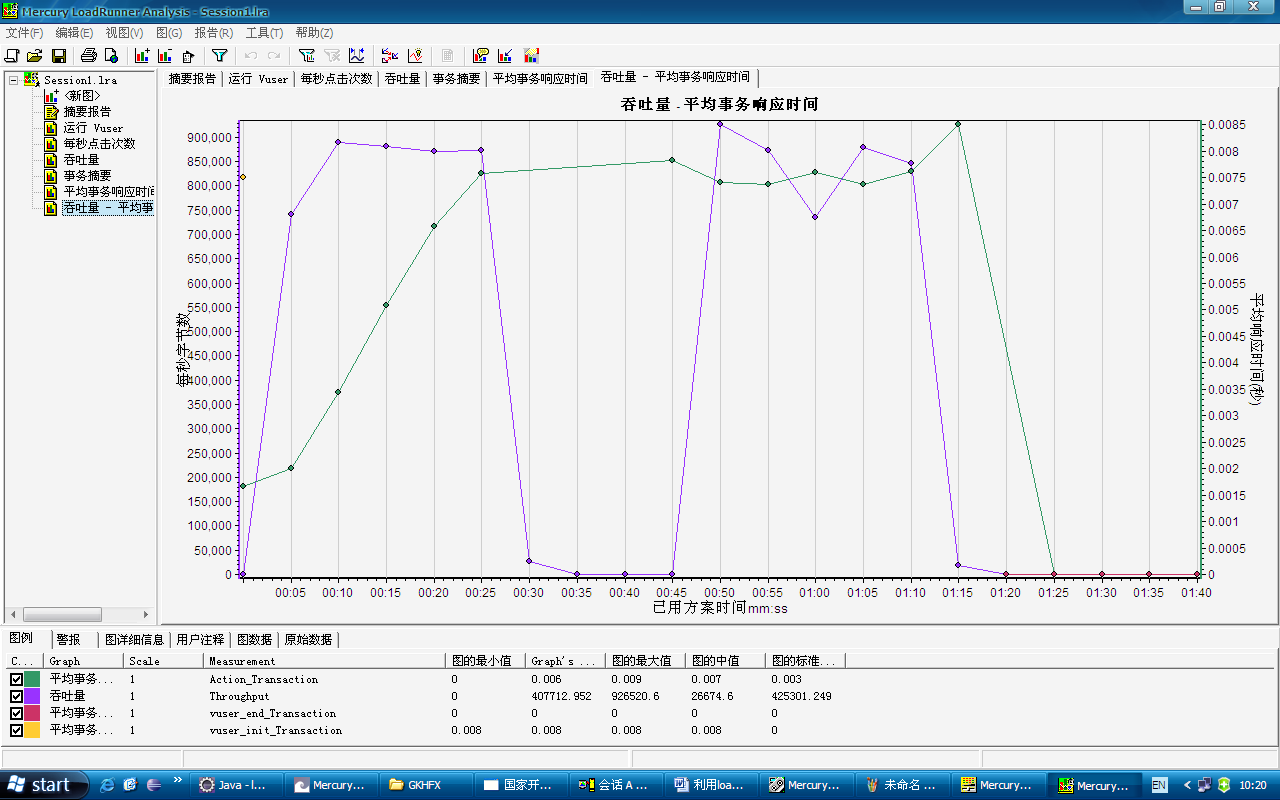Uncheck the vuser_init_Transaction legend checkbox
The width and height of the screenshot is (1280, 800).
pyautogui.click(x=16, y=730)
